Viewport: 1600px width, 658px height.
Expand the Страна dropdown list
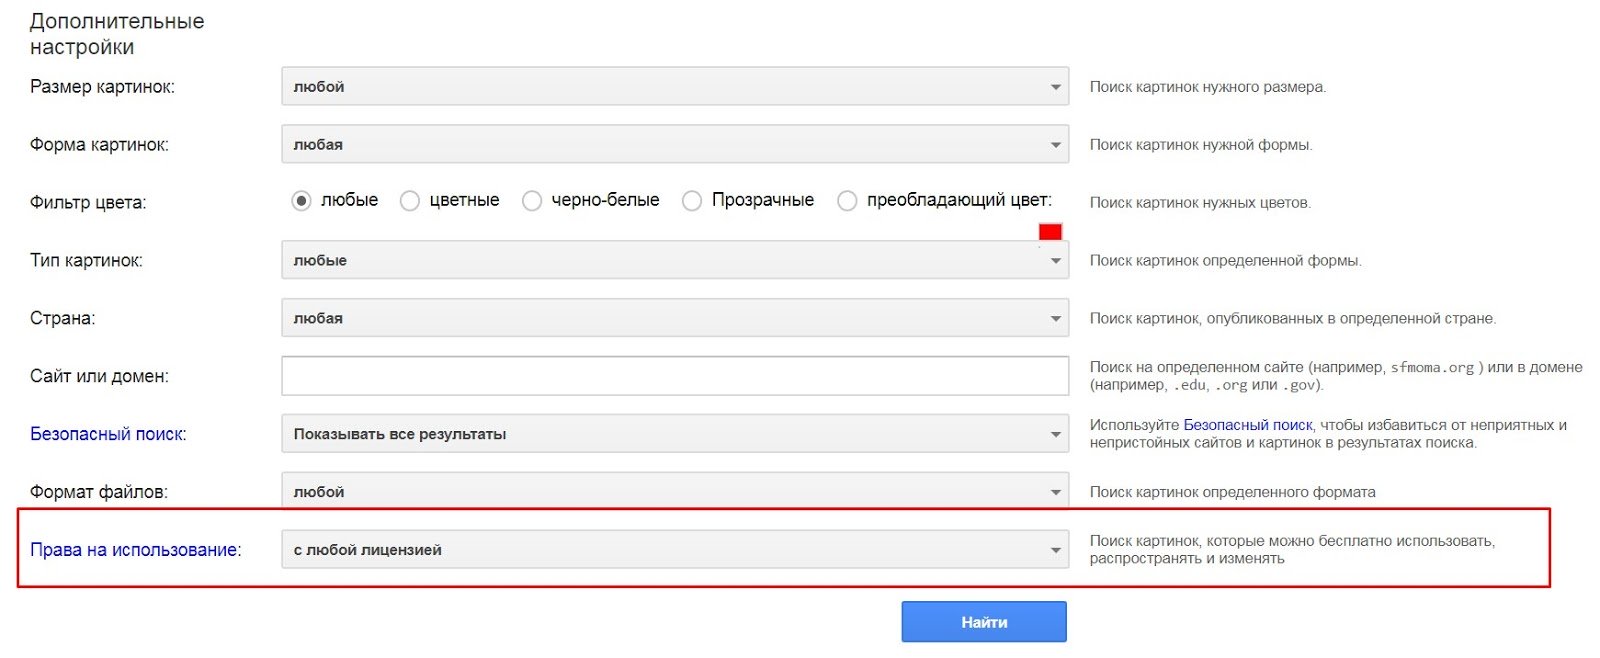(x=674, y=318)
